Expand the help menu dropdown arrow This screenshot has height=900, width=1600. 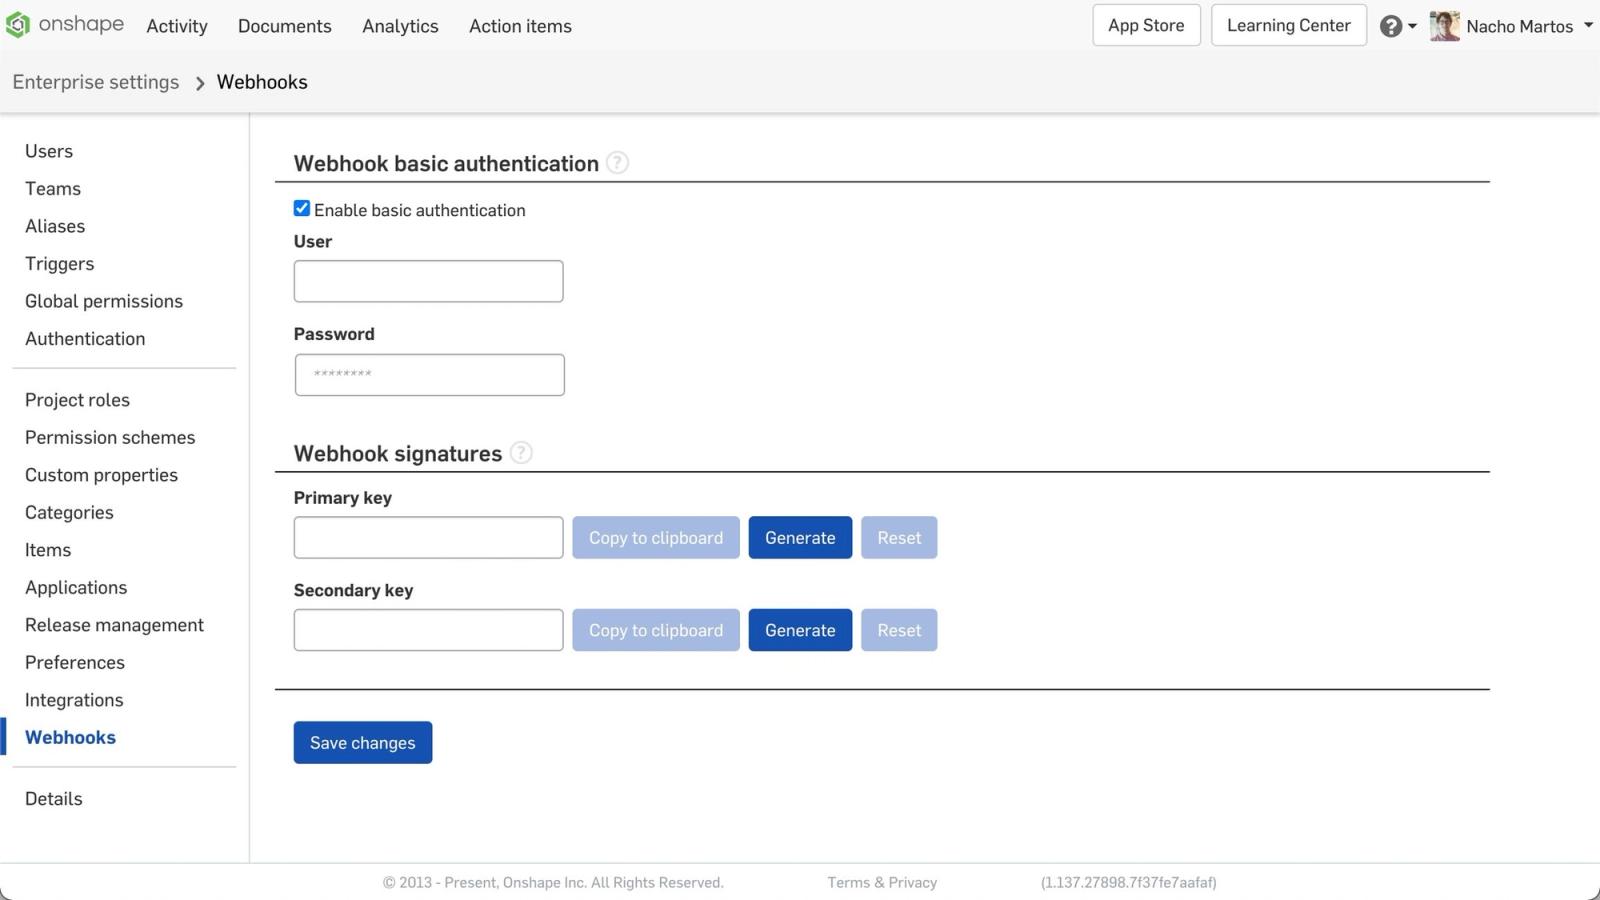[1412, 27]
